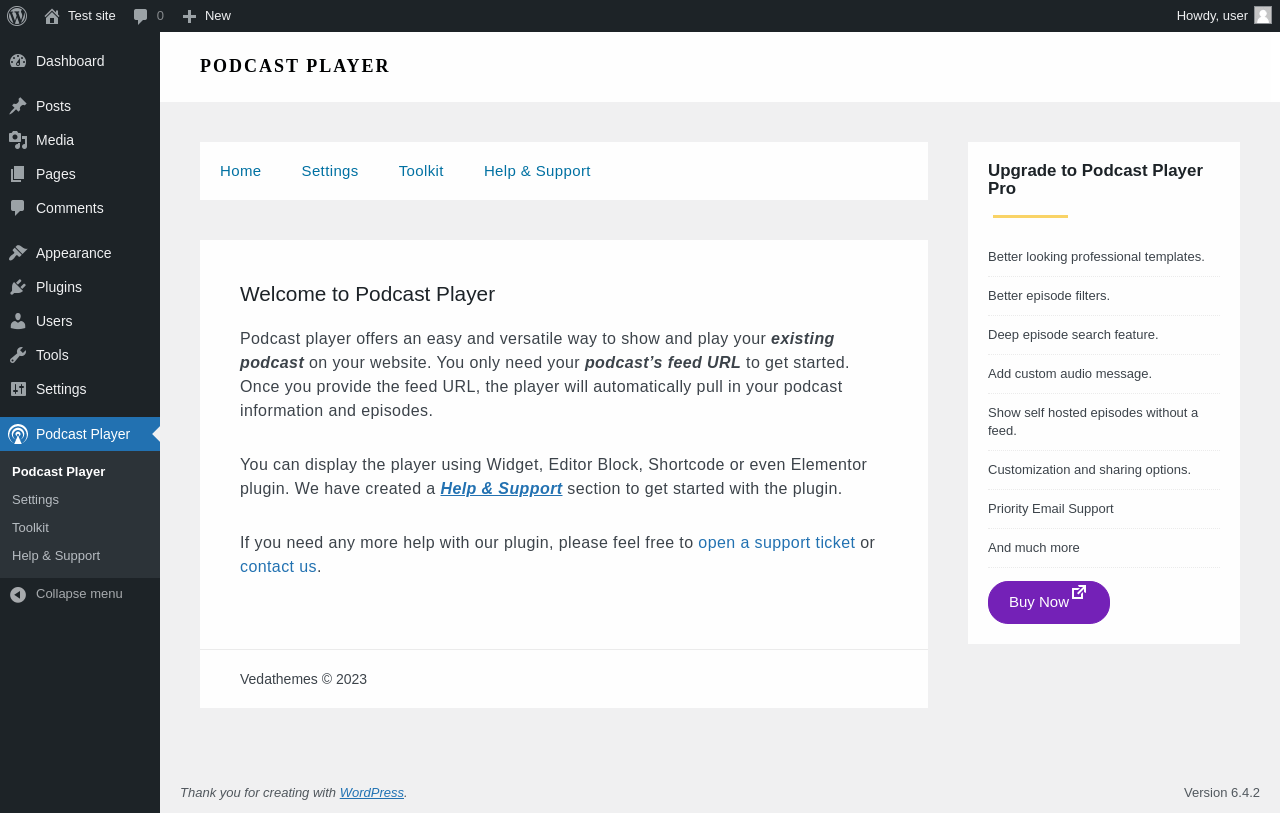
Task: Open Media library icon in sidebar
Action: [18, 140]
